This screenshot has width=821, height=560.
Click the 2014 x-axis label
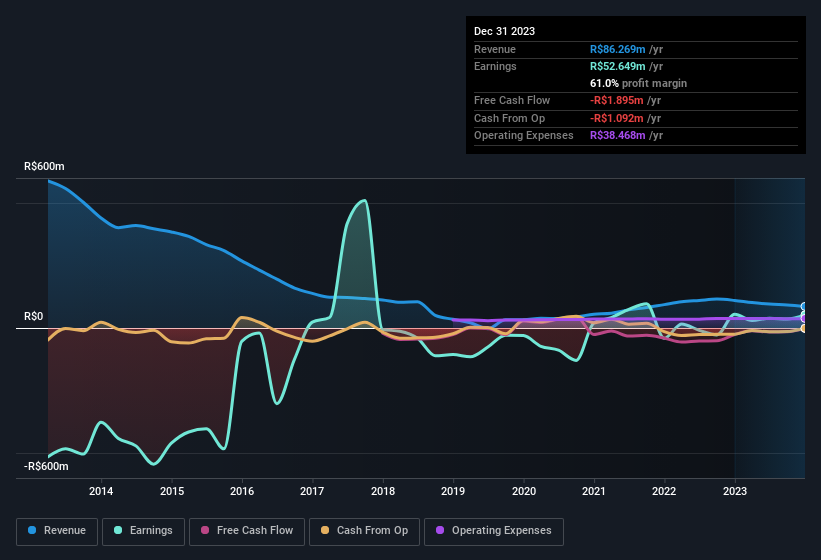(x=101, y=491)
